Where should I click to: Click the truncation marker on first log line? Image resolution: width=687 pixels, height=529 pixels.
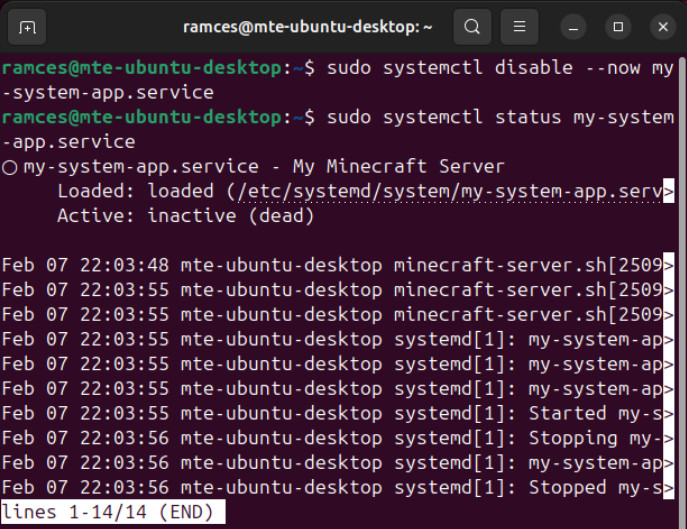pos(668,265)
